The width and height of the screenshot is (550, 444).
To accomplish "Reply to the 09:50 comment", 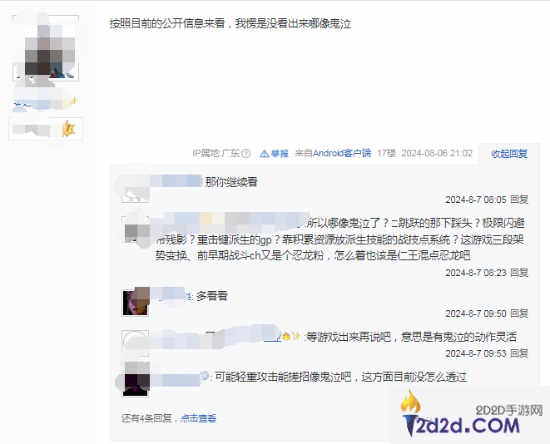I will [x=519, y=313].
